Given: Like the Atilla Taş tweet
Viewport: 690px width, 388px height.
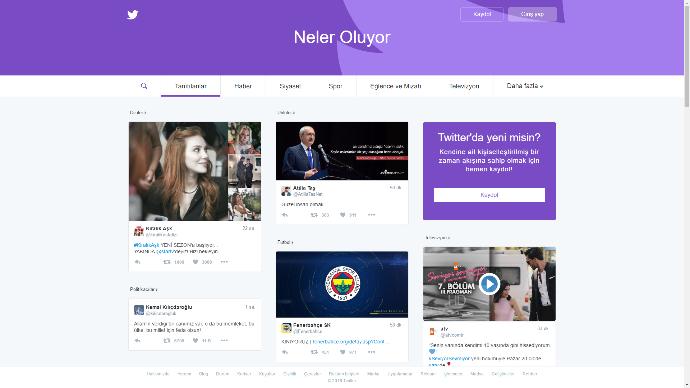Looking at the screenshot, I should (x=343, y=215).
